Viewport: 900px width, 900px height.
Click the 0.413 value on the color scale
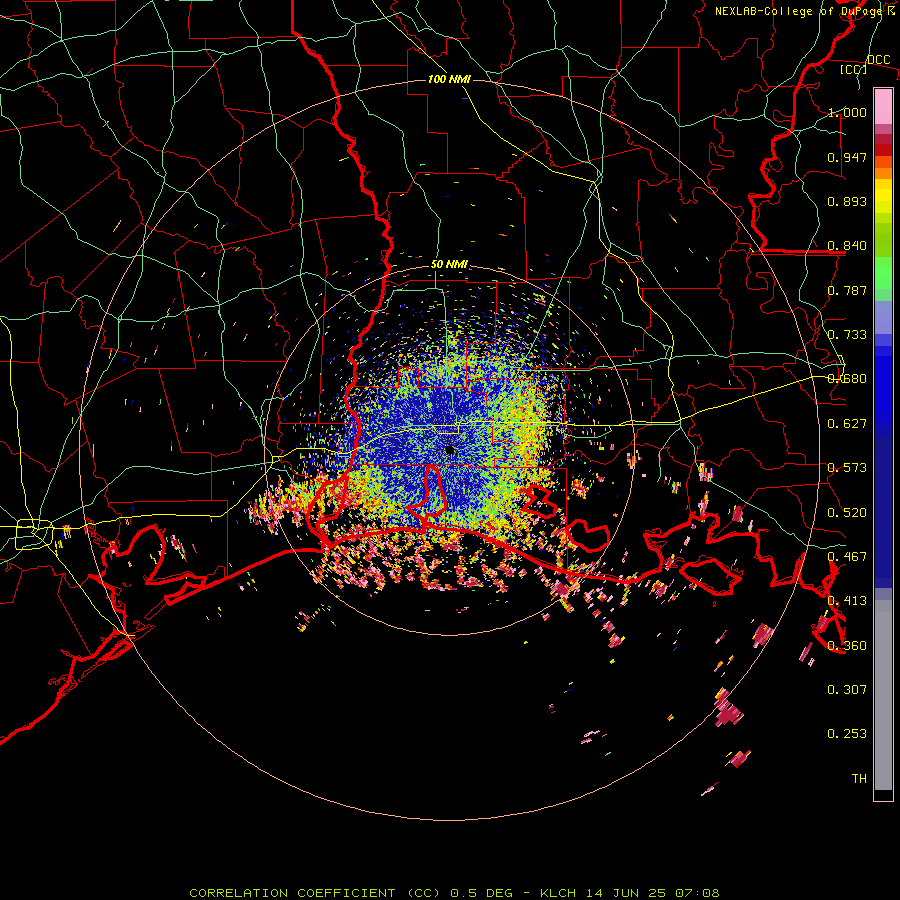point(847,601)
